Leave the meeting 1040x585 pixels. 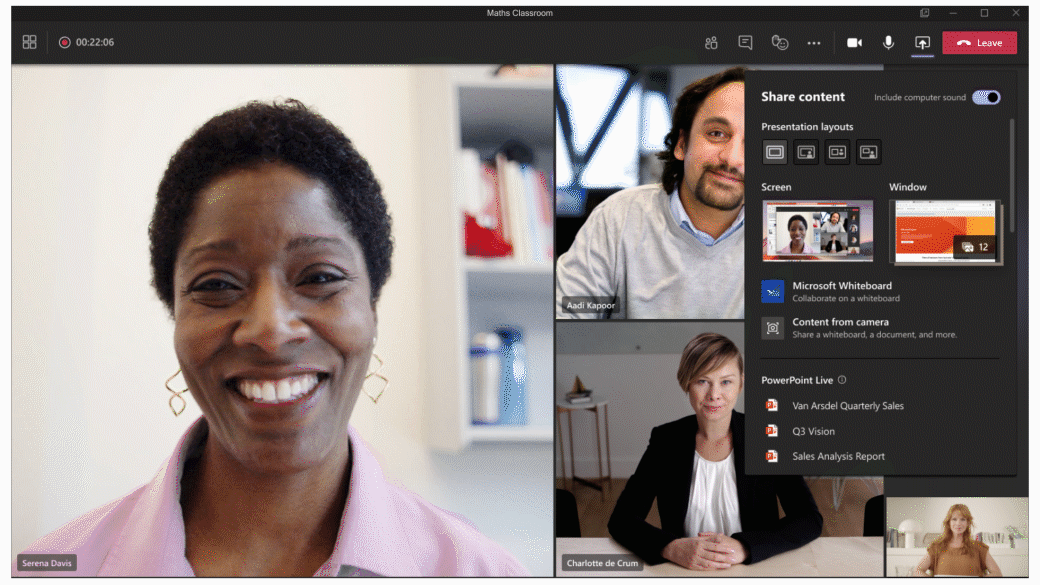pos(979,42)
